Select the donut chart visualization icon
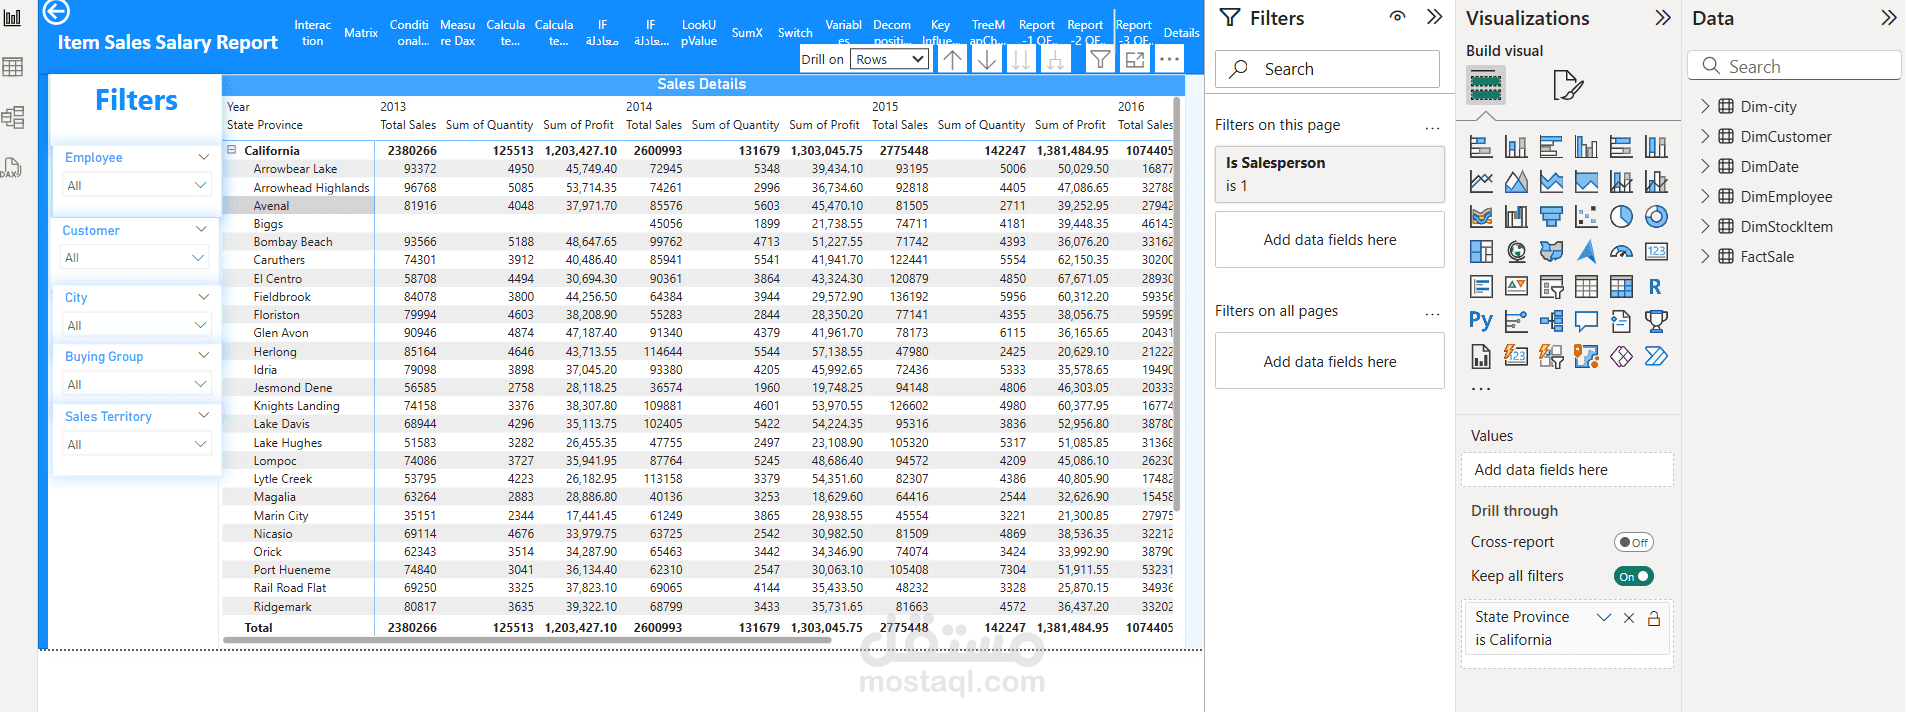Screen dimensions: 1905x712 coord(1656,217)
